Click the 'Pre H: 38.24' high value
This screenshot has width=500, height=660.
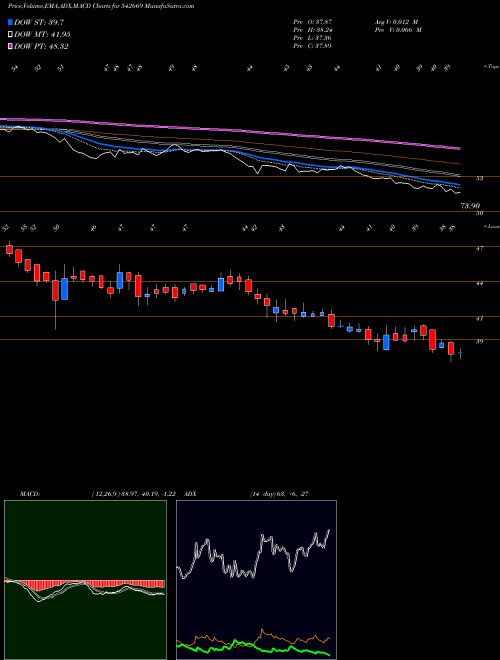312,30
